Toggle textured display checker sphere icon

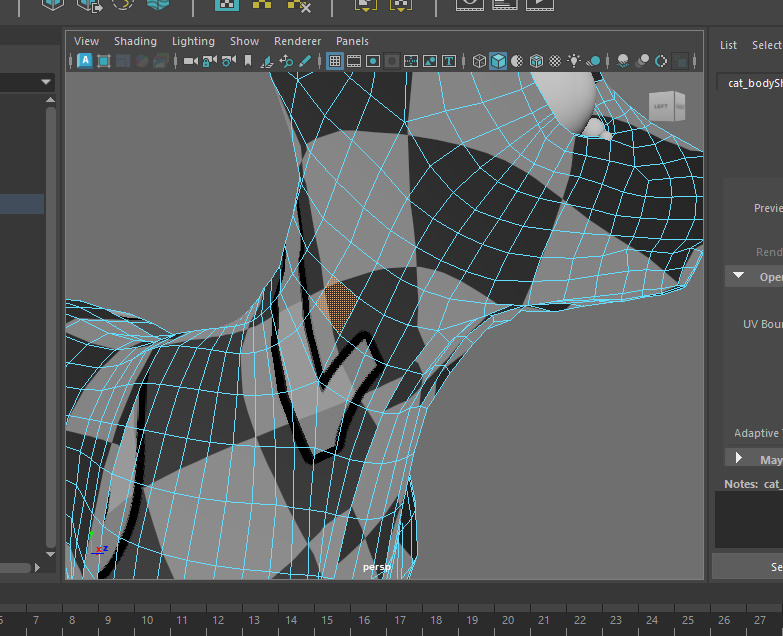click(555, 61)
